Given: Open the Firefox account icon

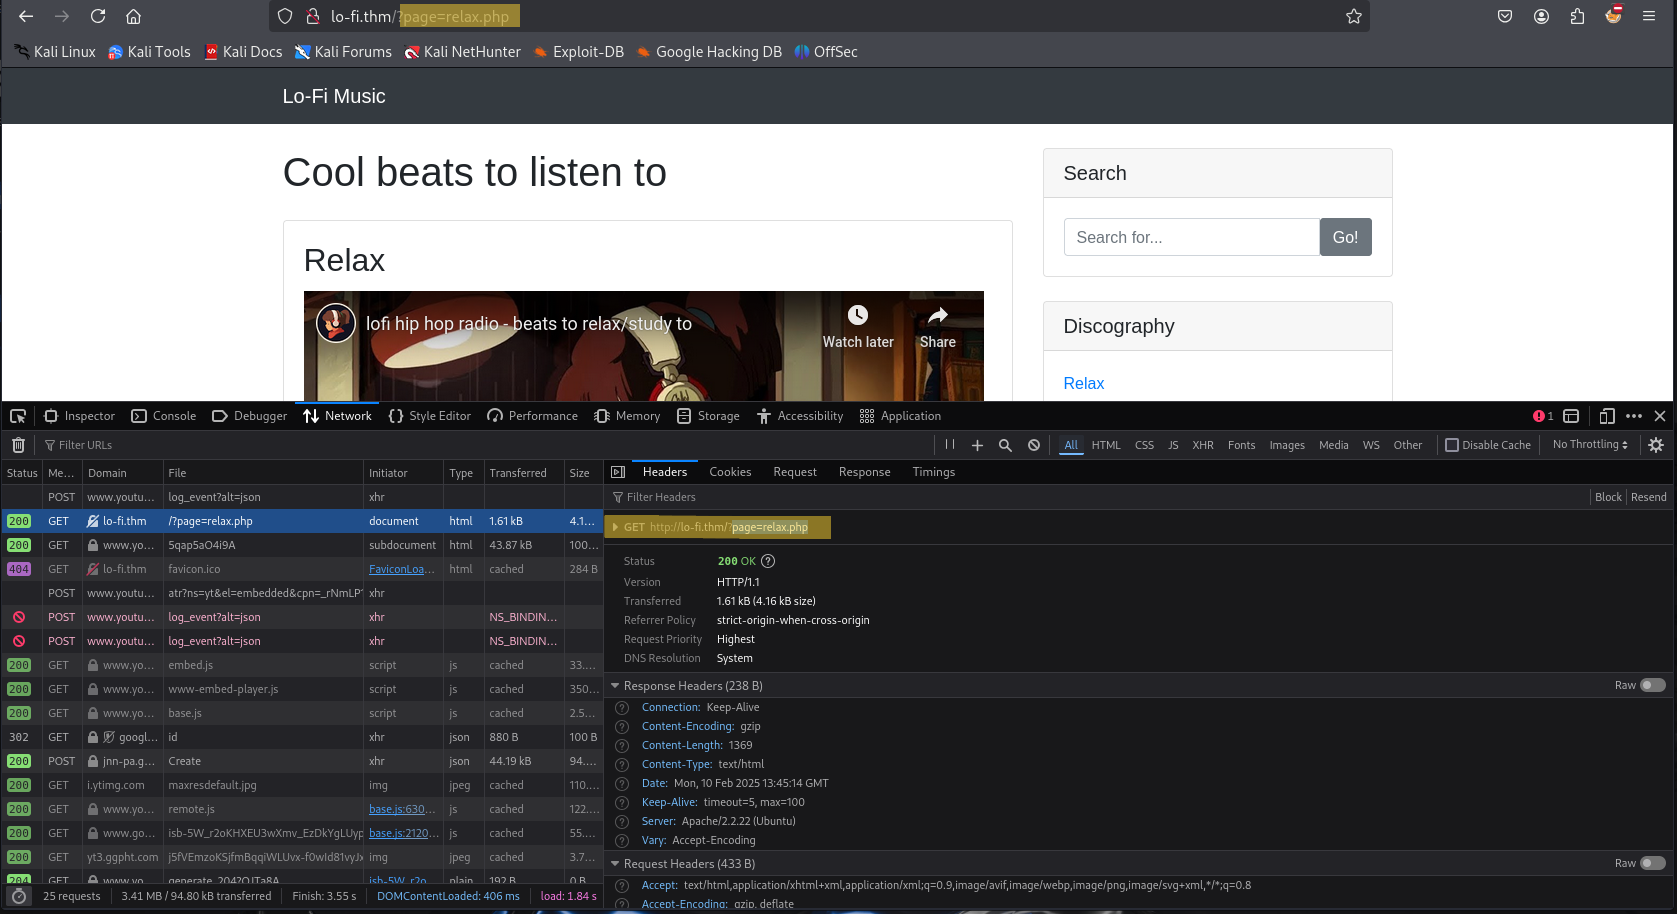Looking at the screenshot, I should [1541, 16].
